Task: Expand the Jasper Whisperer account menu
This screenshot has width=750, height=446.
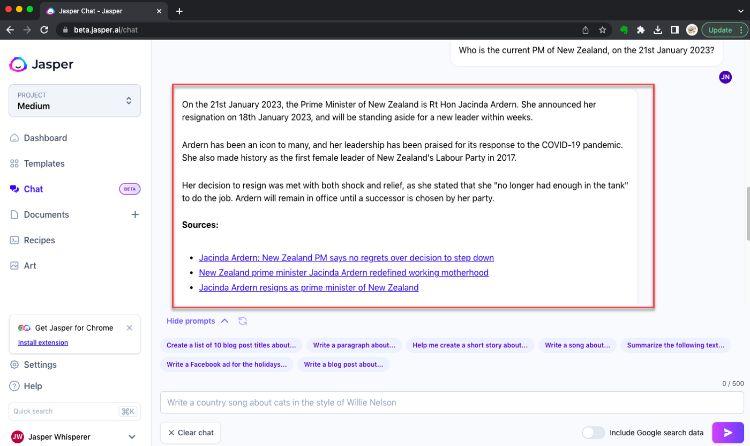Action: [74, 436]
